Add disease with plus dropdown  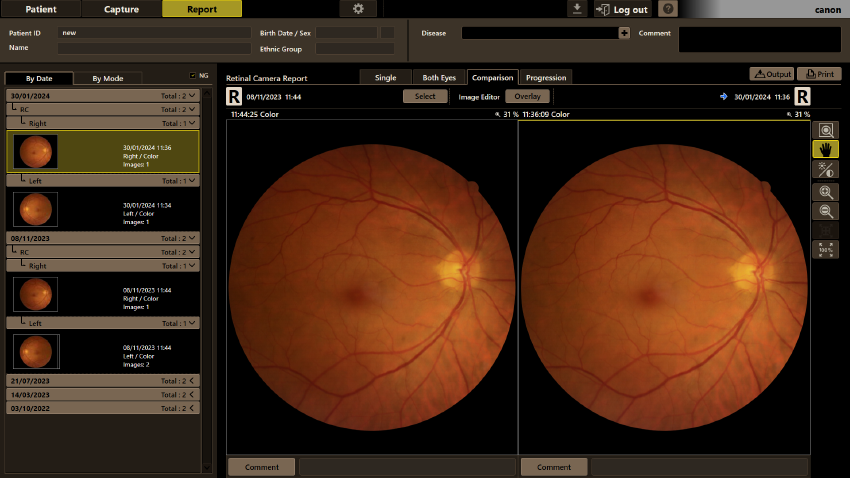click(624, 33)
